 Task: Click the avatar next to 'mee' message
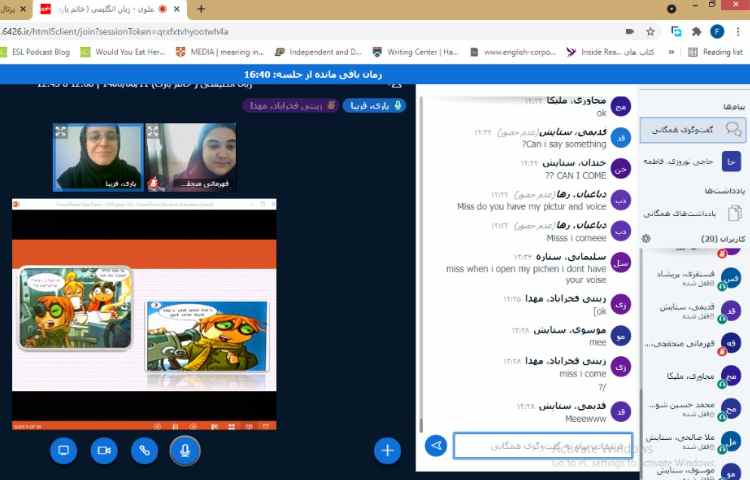621,336
